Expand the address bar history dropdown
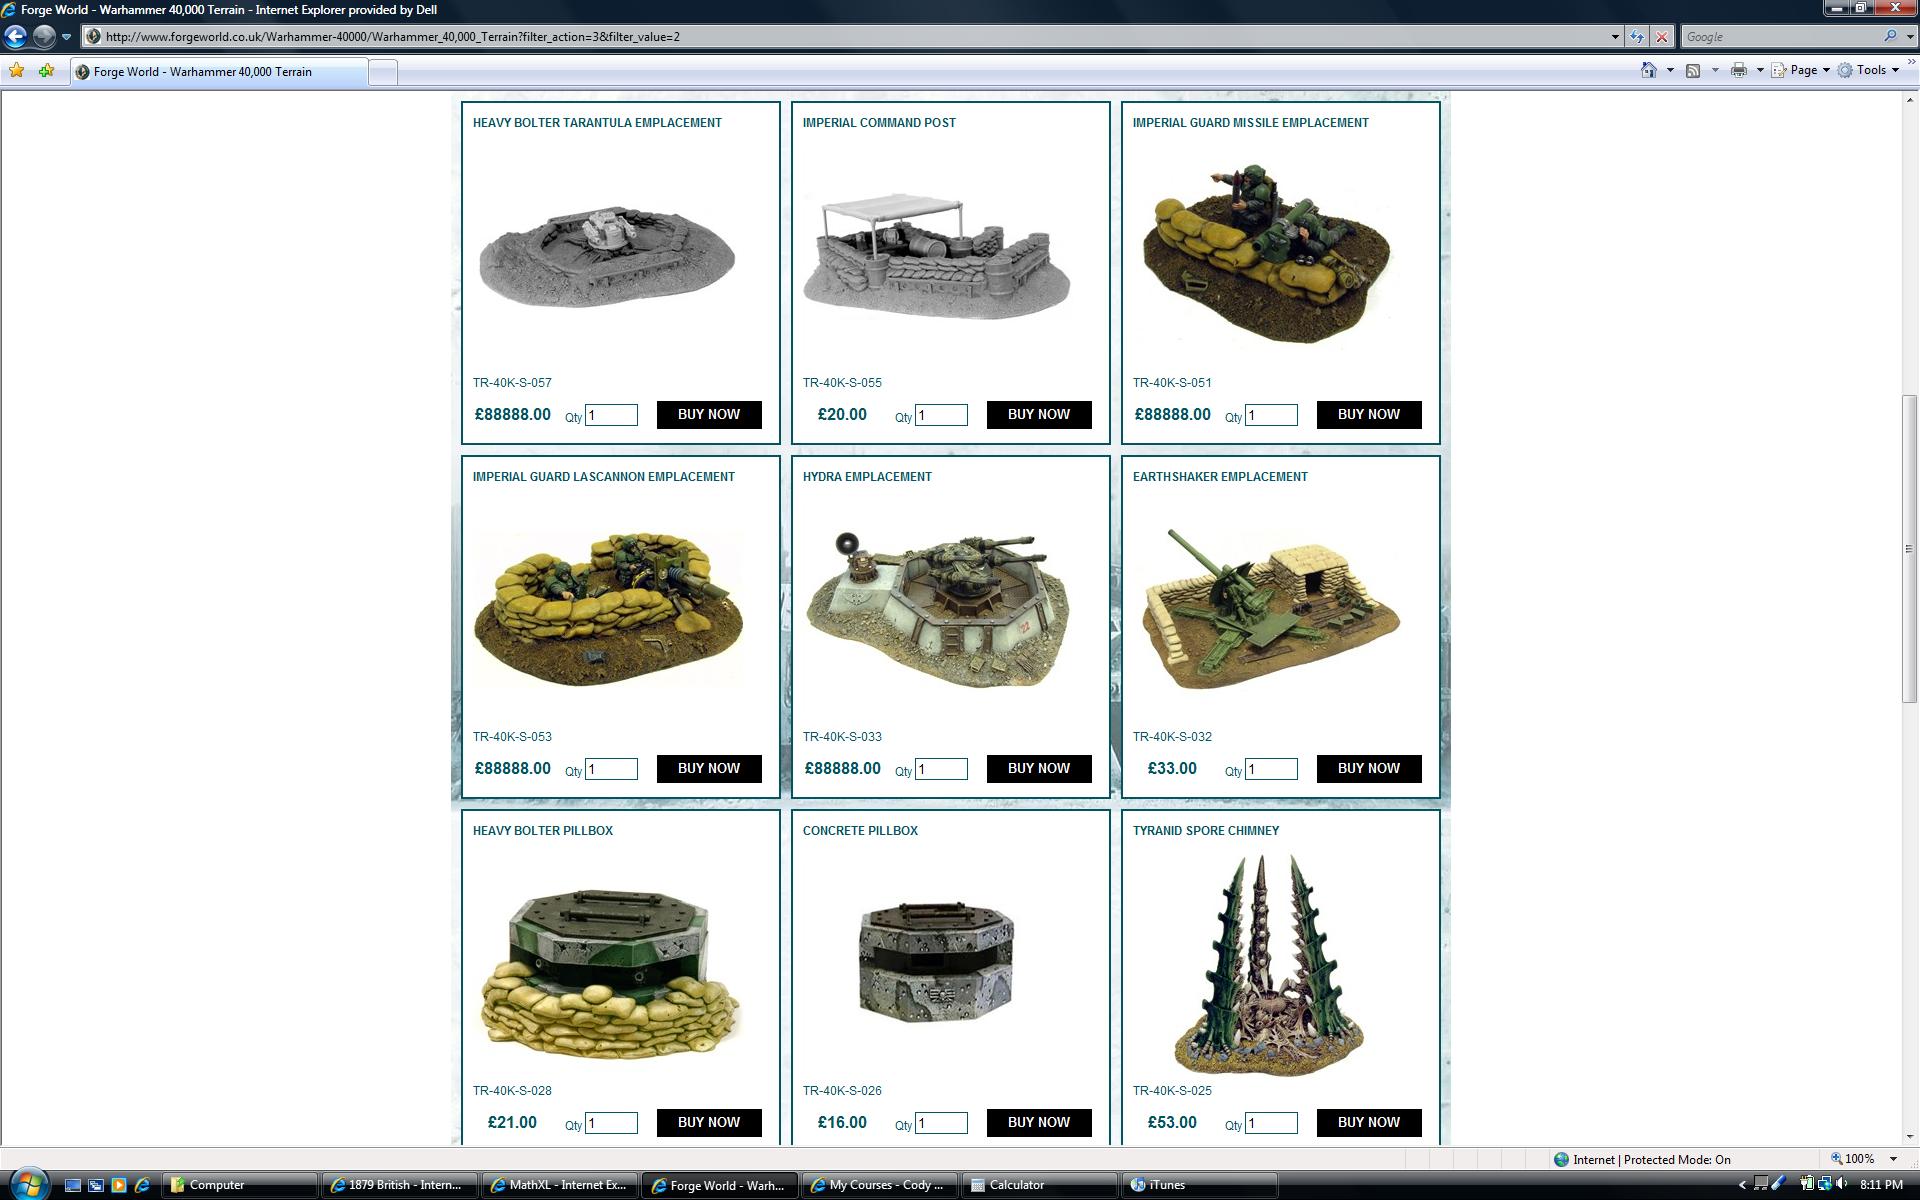 pos(1615,37)
